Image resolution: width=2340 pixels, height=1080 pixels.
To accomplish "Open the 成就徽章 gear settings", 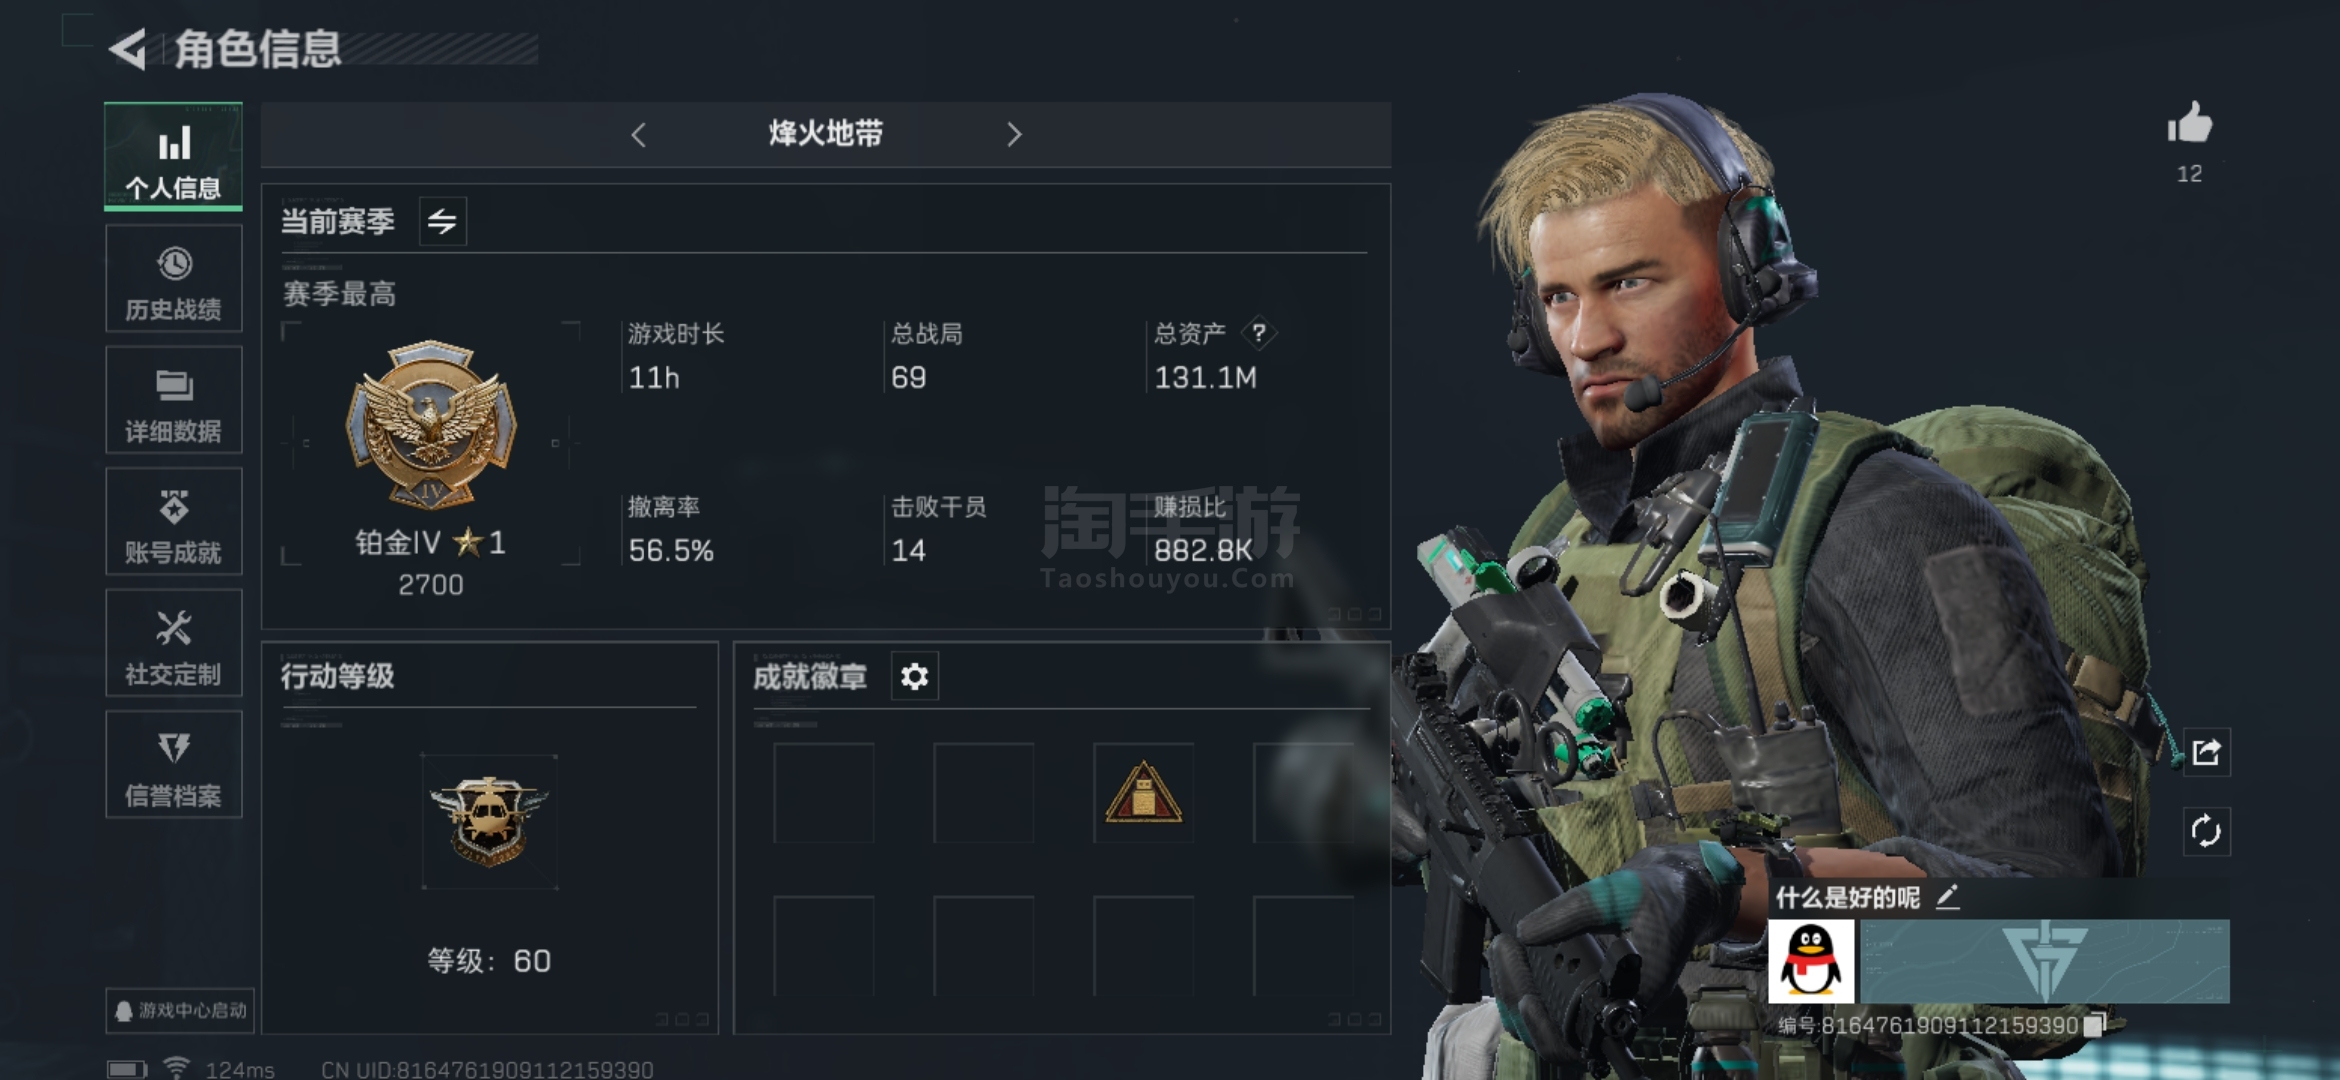I will tap(914, 677).
